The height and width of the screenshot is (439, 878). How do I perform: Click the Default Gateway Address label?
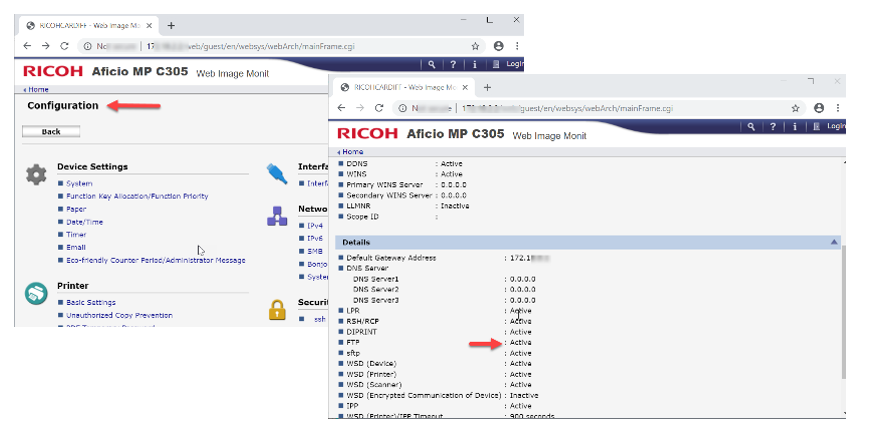[x=391, y=258]
